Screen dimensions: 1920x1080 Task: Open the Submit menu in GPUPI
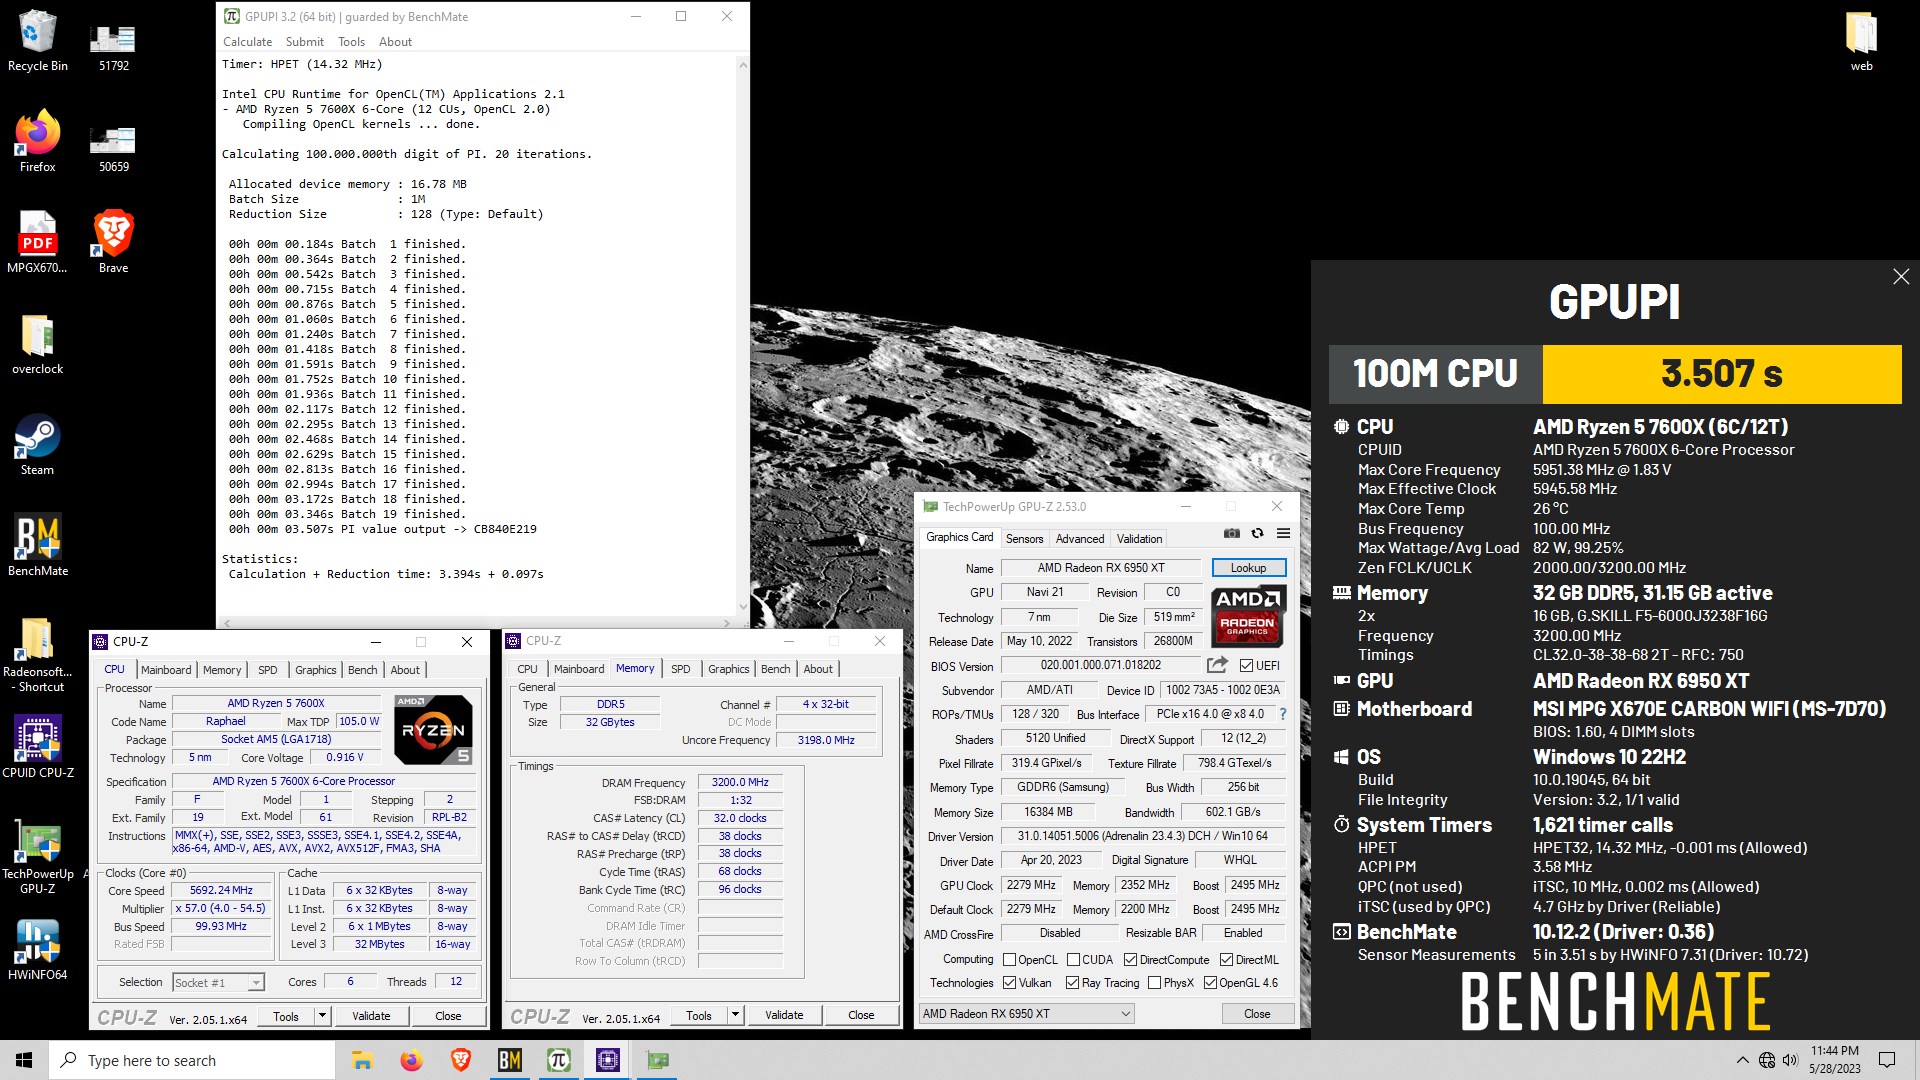tap(304, 42)
